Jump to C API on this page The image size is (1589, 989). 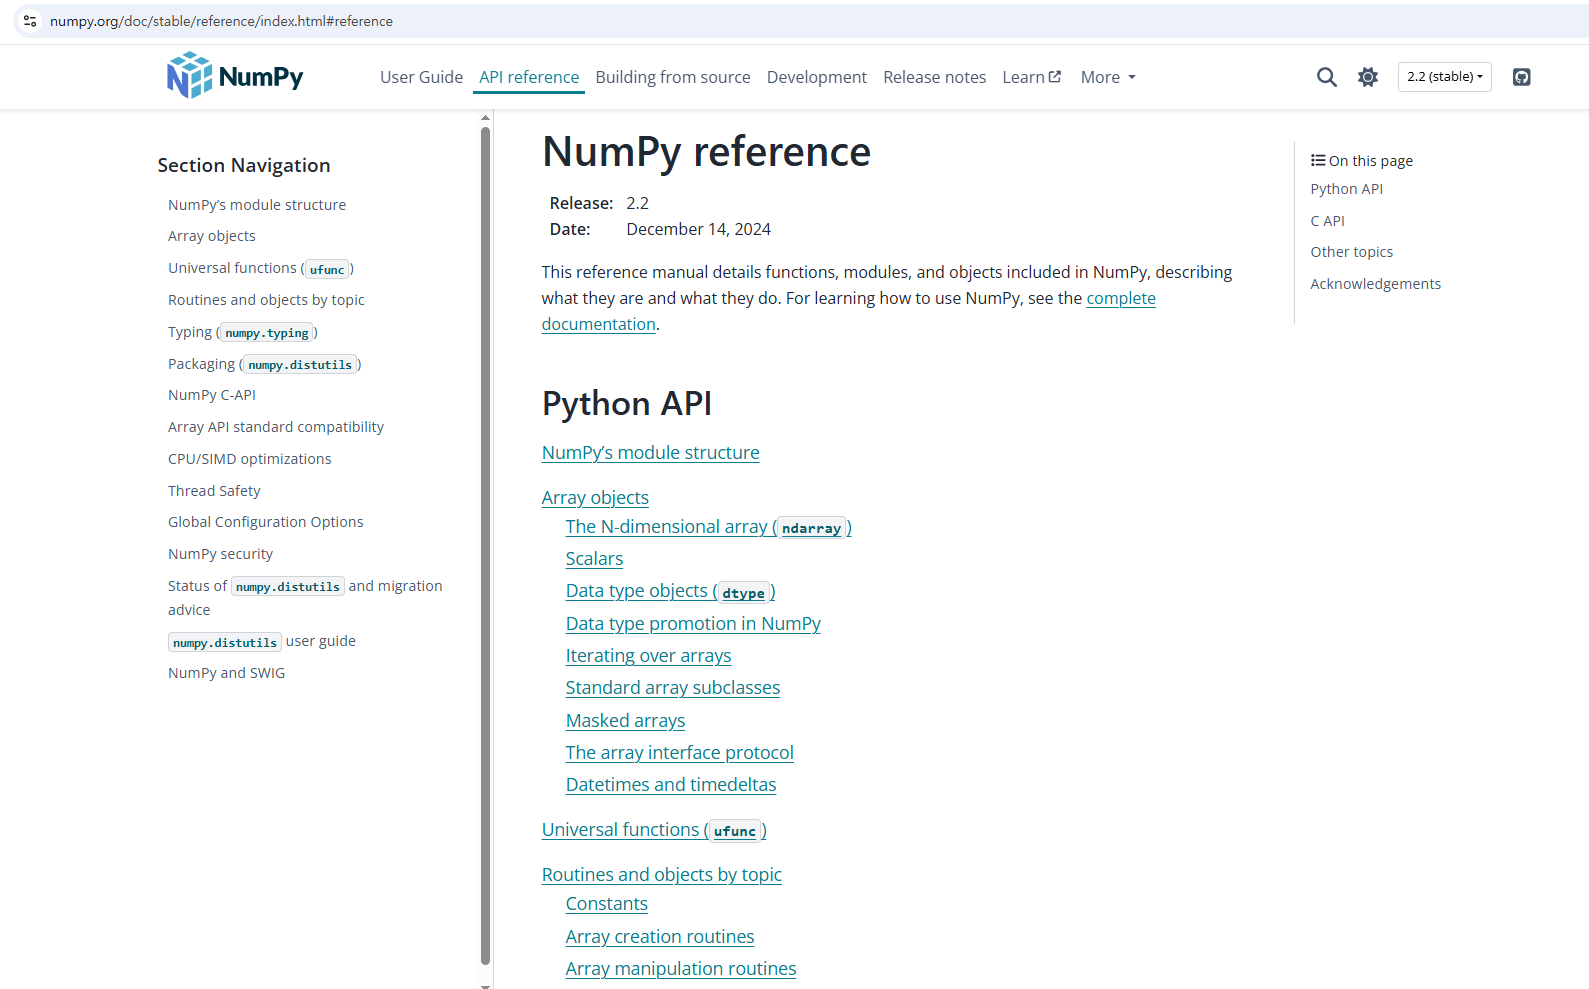coord(1327,221)
